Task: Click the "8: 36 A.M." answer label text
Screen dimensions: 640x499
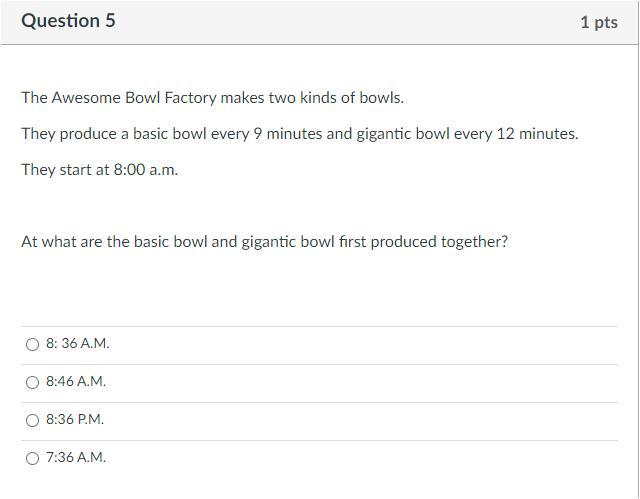Action: [x=78, y=344]
